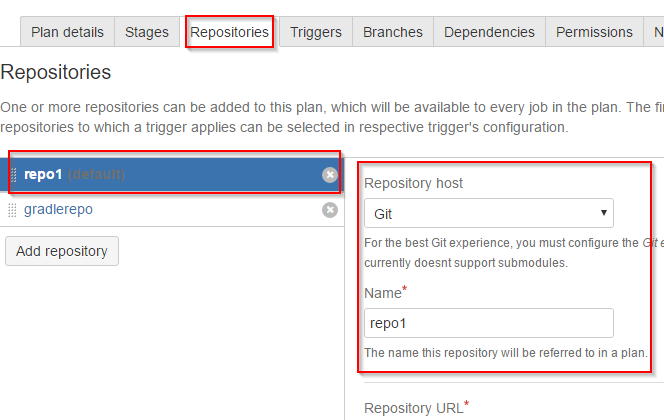The height and width of the screenshot is (420, 664).
Task: Switch to the Dependencies tab
Action: tap(489, 32)
